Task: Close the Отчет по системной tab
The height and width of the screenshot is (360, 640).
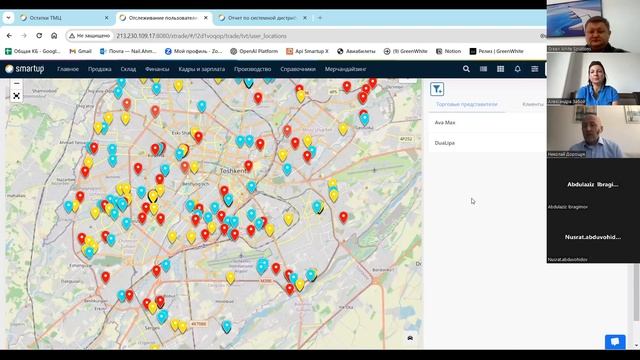Action: pyautogui.click(x=305, y=18)
